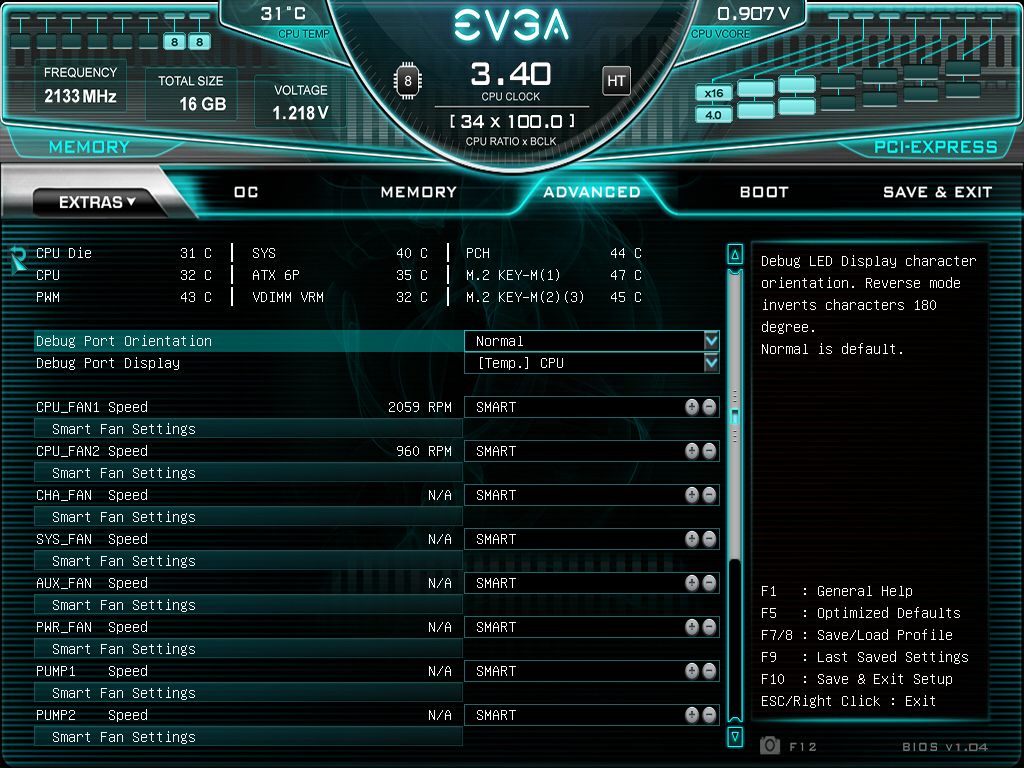Click minus icon for SYS_FAN Speed
The width and height of the screenshot is (1024, 768).
(709, 539)
